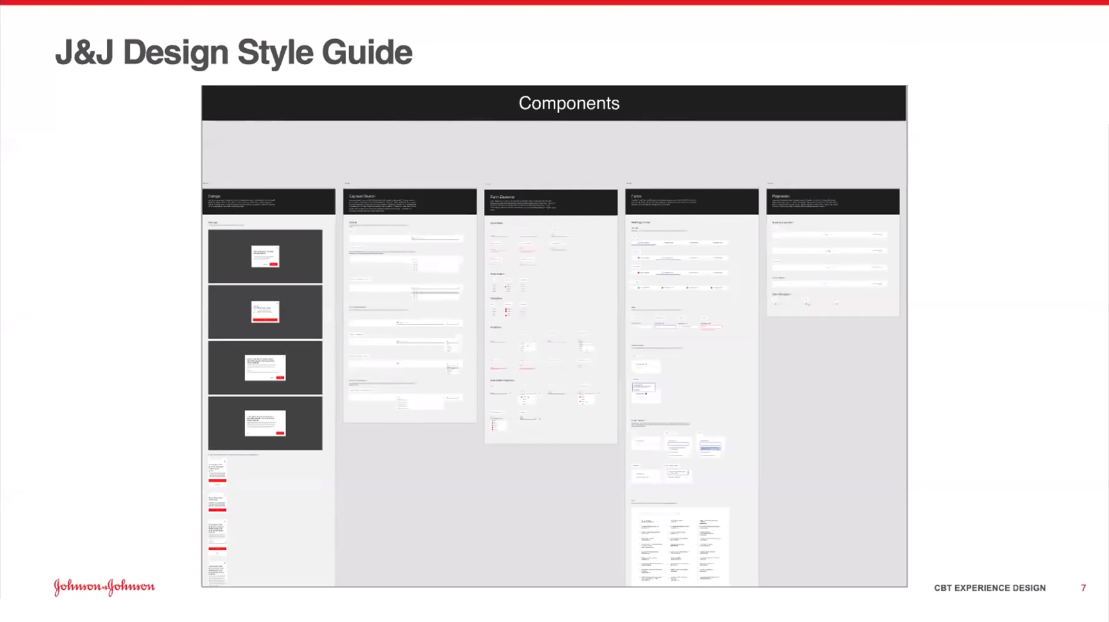
Task: Select the Tabs panel header
Action: point(692,202)
